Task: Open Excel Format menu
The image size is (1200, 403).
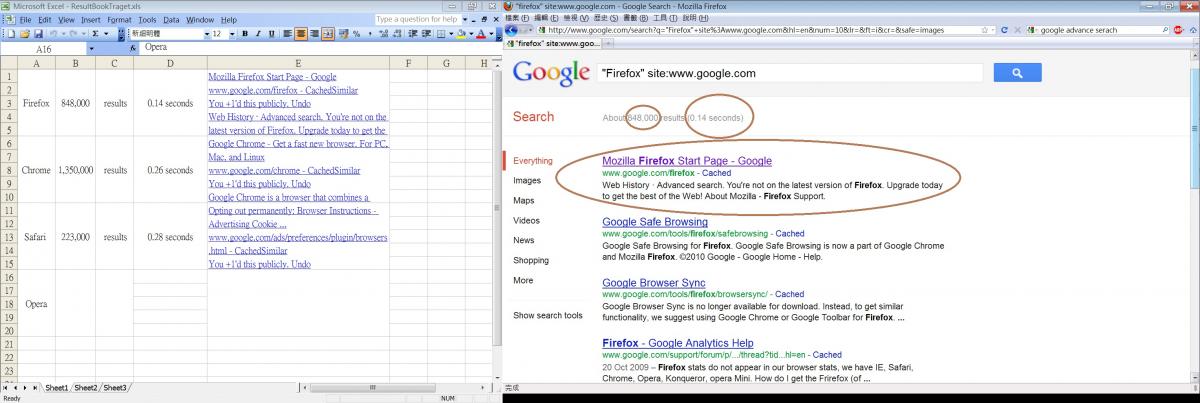Action: 119,19
